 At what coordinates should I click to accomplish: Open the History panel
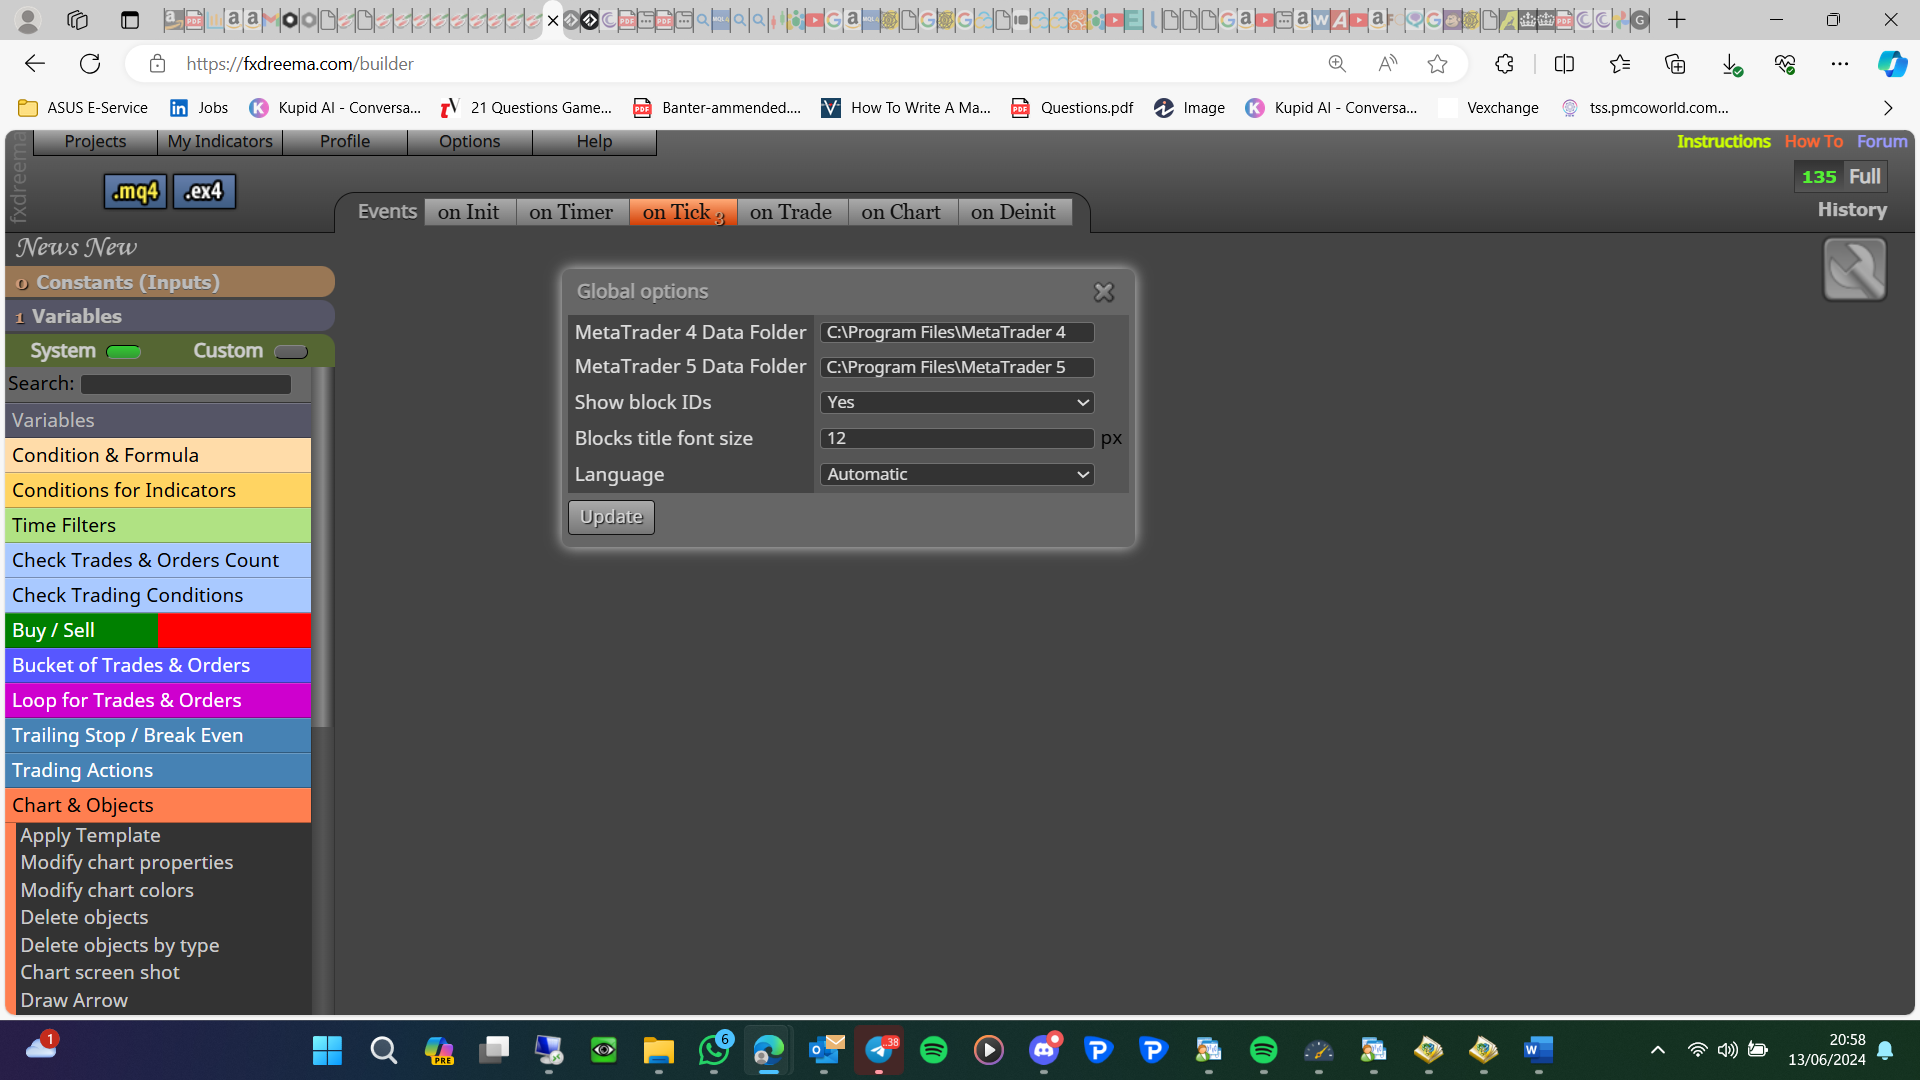point(1852,209)
